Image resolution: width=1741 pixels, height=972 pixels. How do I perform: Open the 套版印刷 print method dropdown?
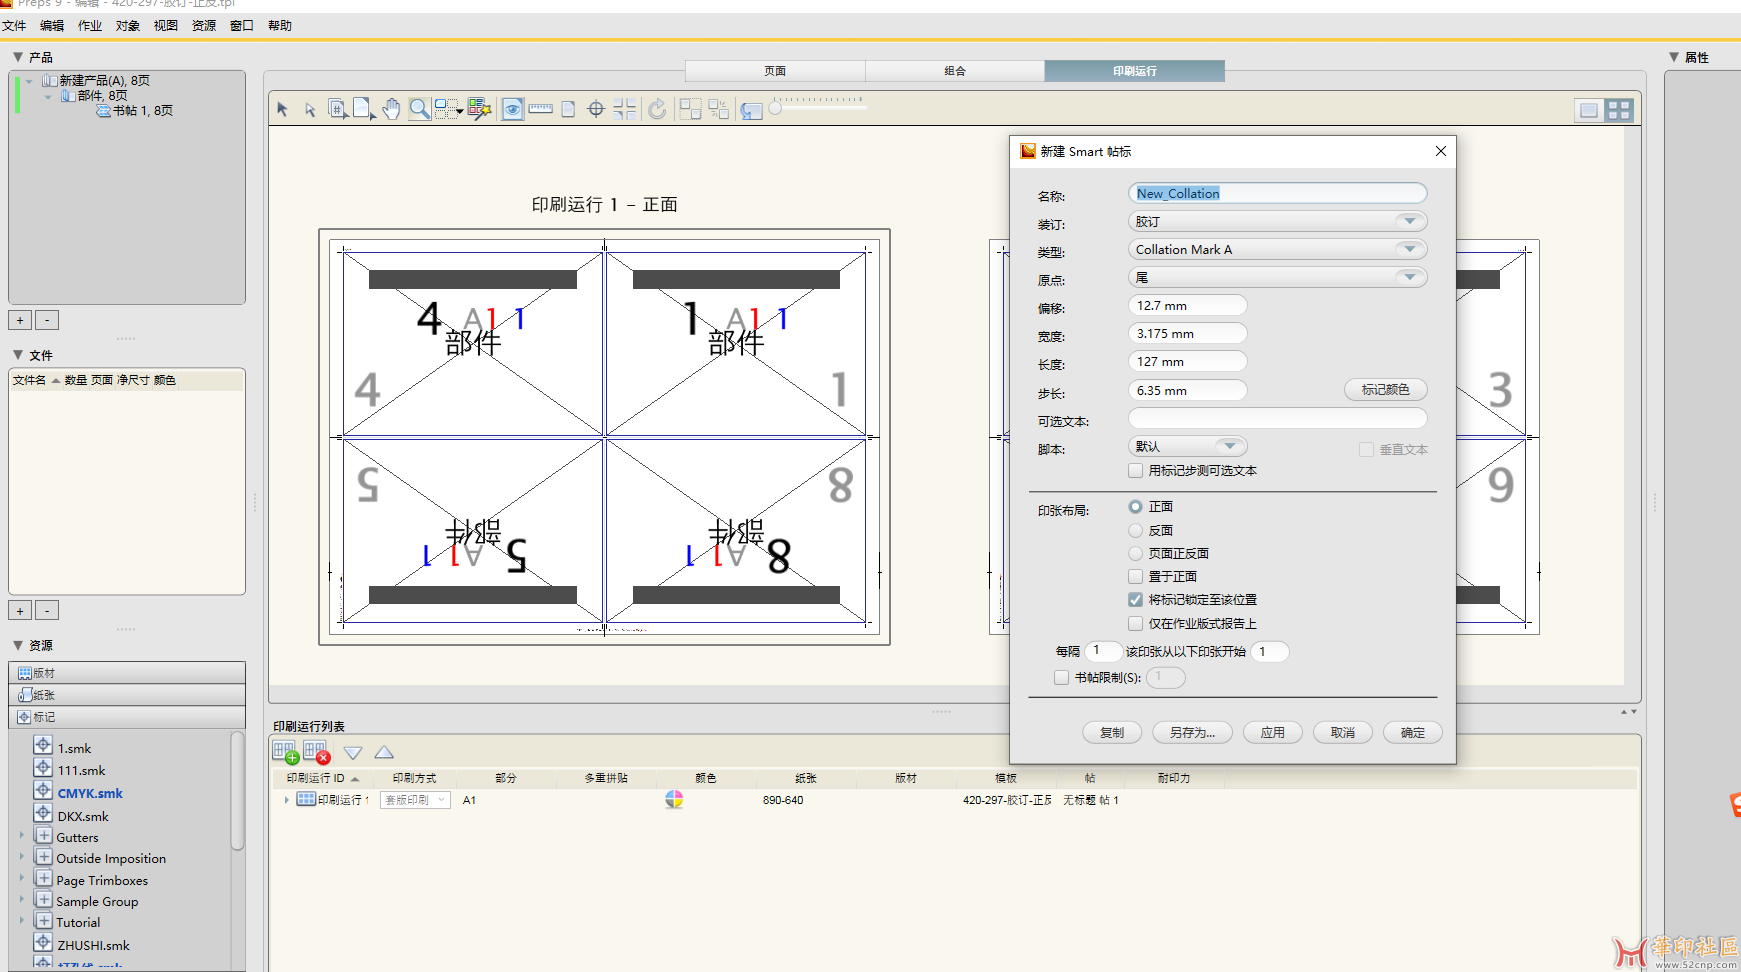coord(415,800)
